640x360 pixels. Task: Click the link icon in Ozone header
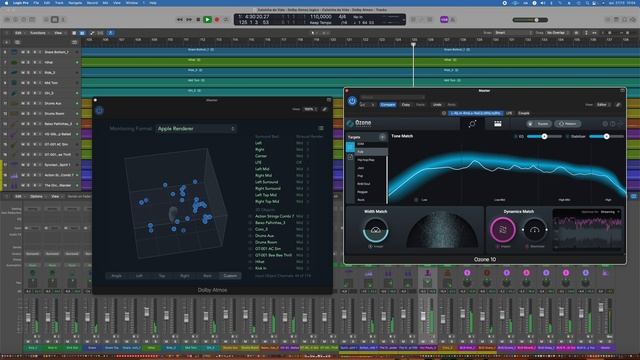point(618,105)
